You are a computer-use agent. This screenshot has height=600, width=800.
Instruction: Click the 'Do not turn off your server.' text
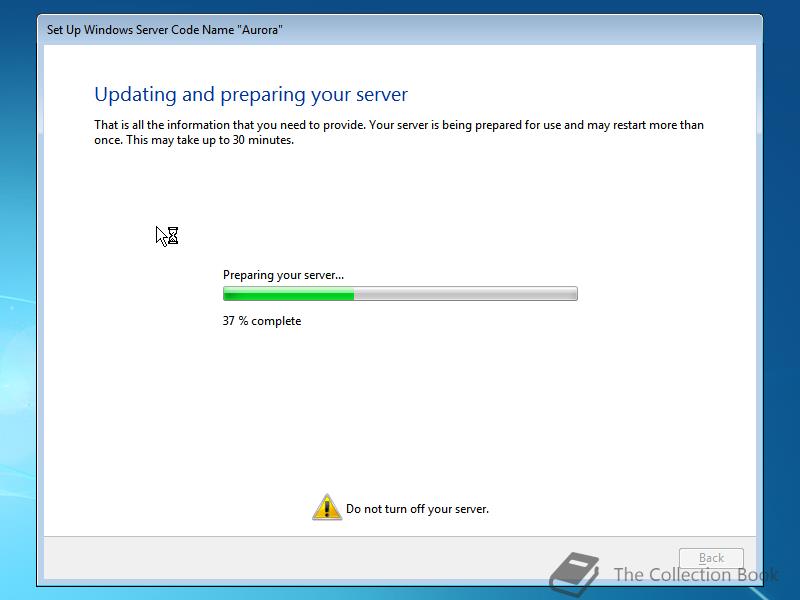click(x=417, y=509)
